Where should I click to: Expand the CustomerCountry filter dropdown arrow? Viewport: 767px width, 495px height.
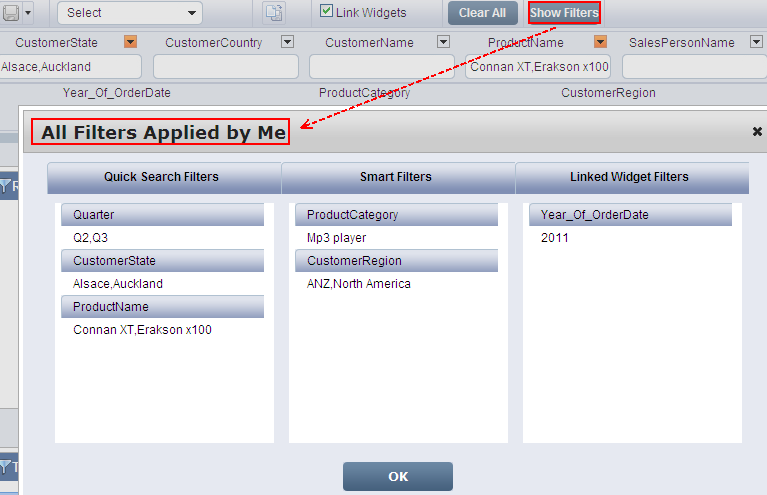click(x=287, y=42)
